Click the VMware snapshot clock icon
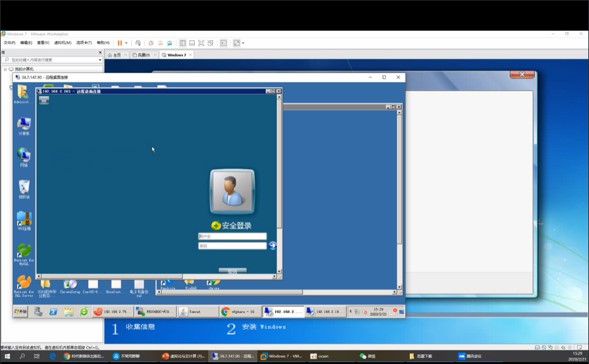Screen dimensions: 589x364 151,43
